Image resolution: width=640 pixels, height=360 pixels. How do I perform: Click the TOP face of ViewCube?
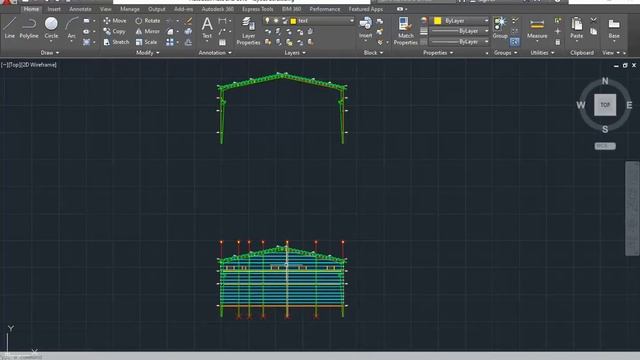pos(605,105)
